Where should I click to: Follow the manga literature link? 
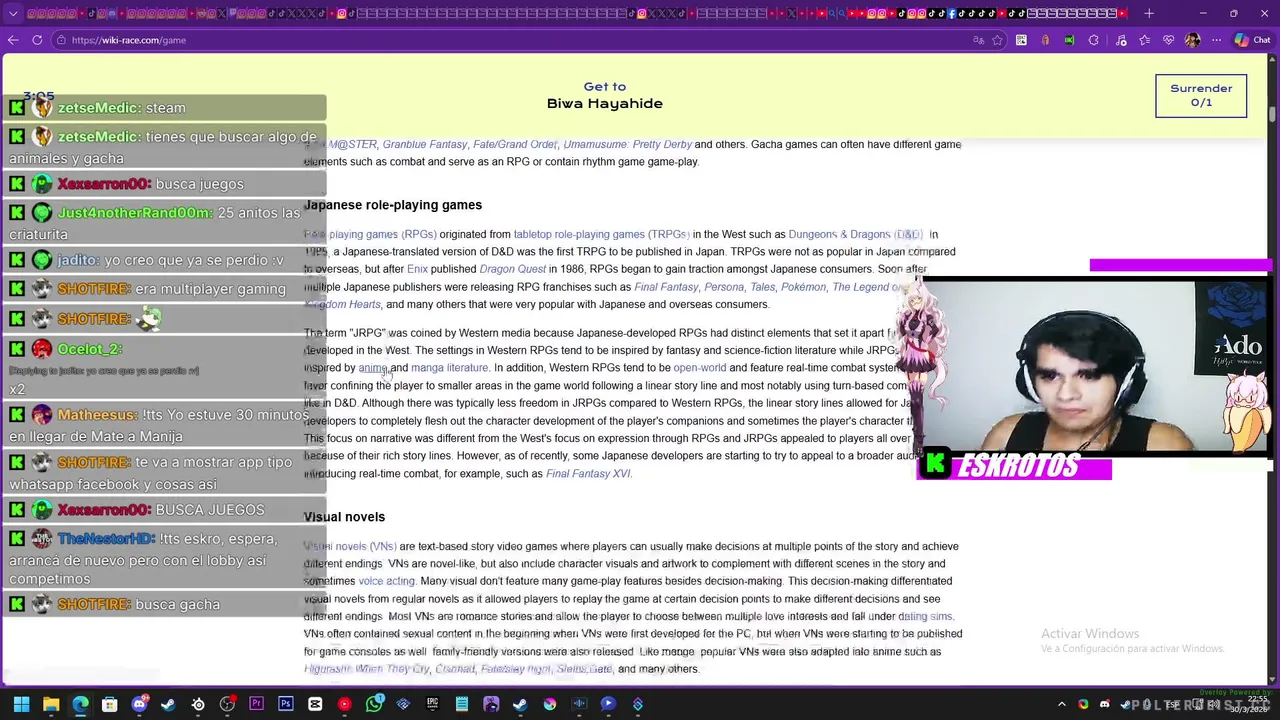[449, 368]
